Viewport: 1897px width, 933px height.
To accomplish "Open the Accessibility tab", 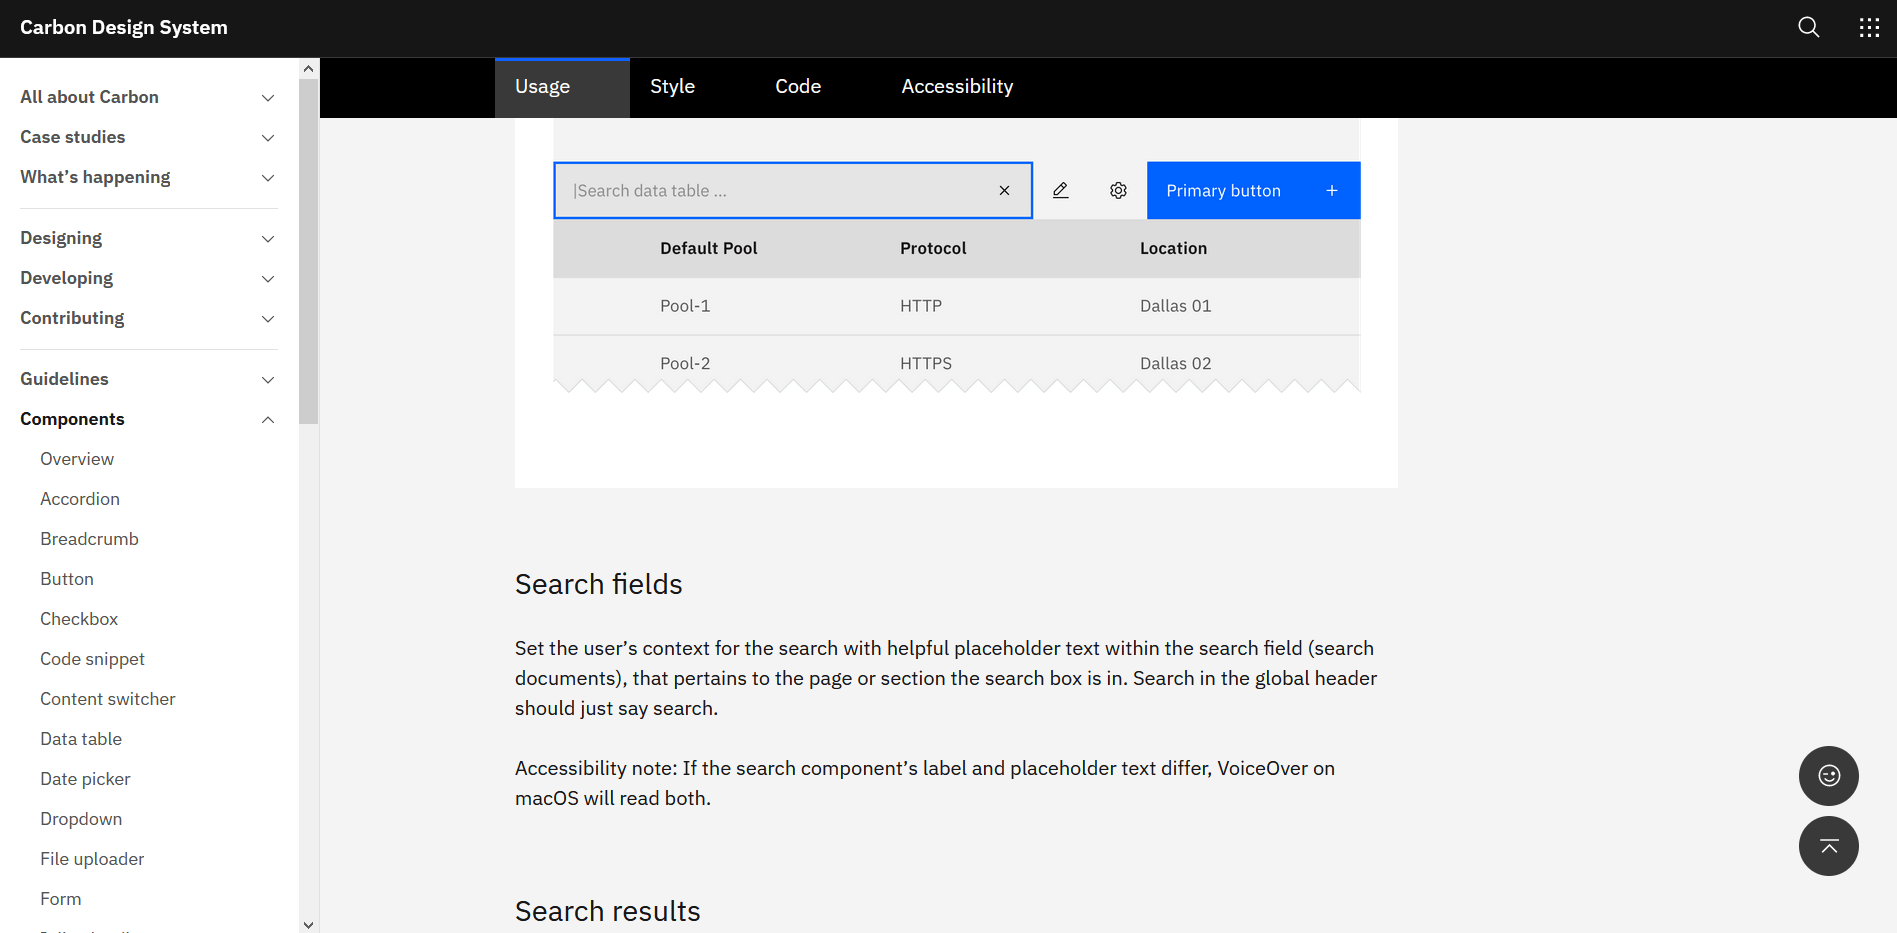I will pyautogui.click(x=956, y=86).
